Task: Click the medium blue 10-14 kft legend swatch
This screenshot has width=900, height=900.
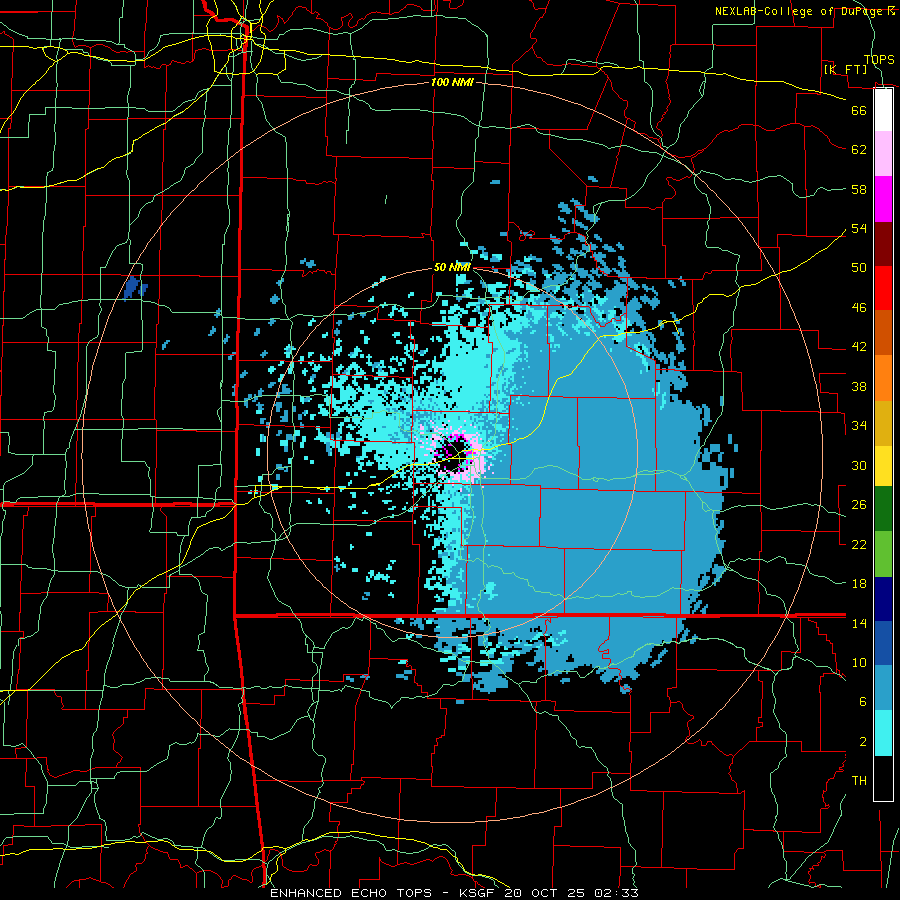Action: click(x=883, y=643)
